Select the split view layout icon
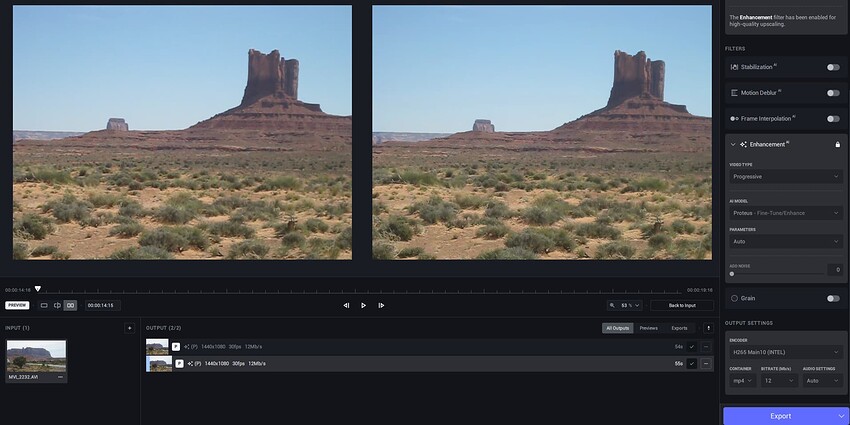 [x=57, y=305]
